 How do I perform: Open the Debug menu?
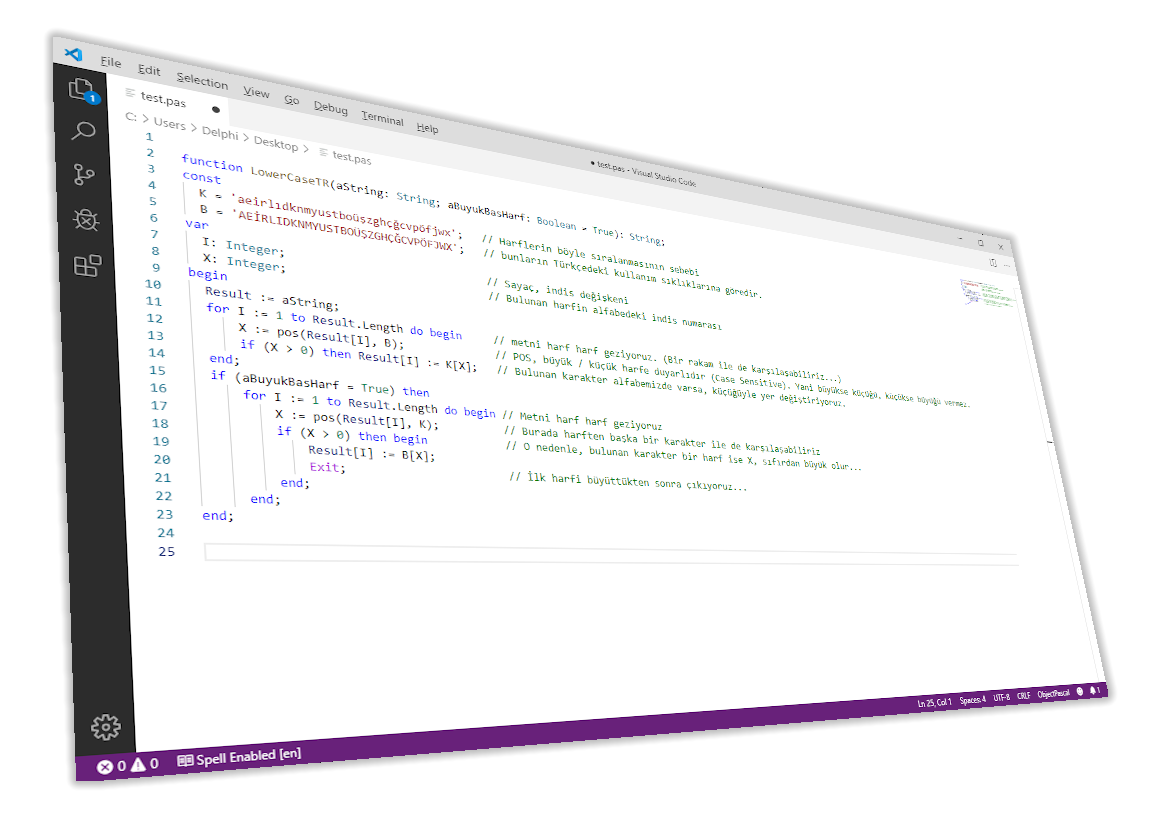tap(330, 107)
